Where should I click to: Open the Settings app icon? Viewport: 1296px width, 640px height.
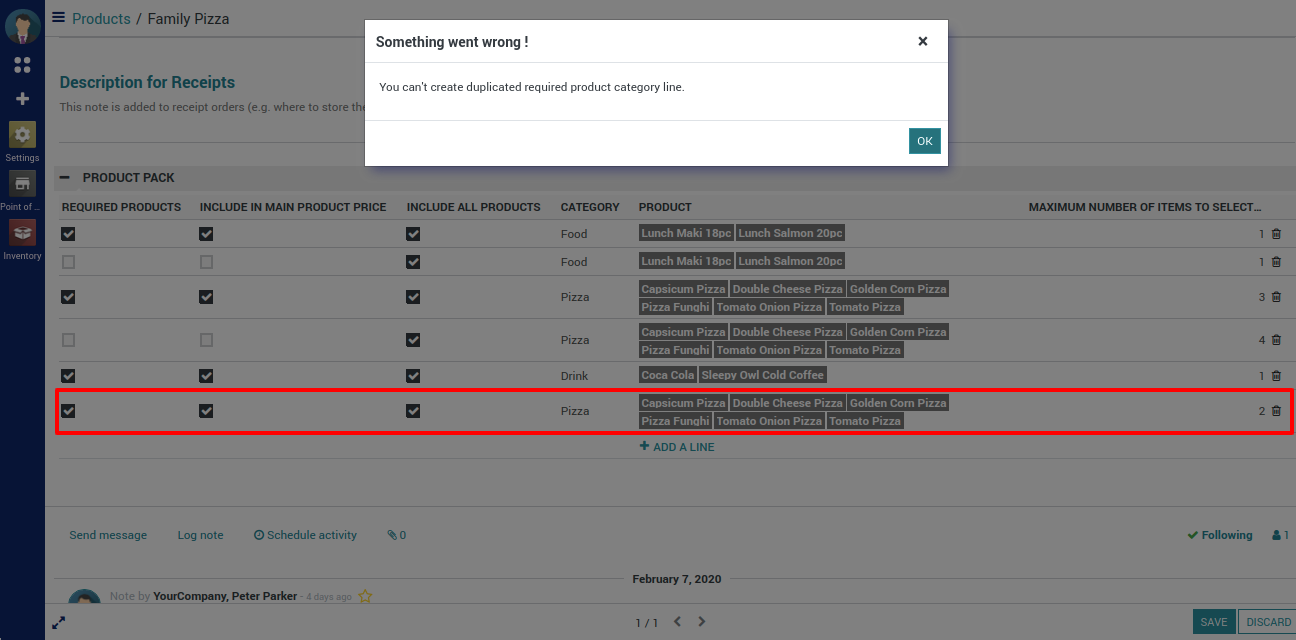tap(22, 135)
